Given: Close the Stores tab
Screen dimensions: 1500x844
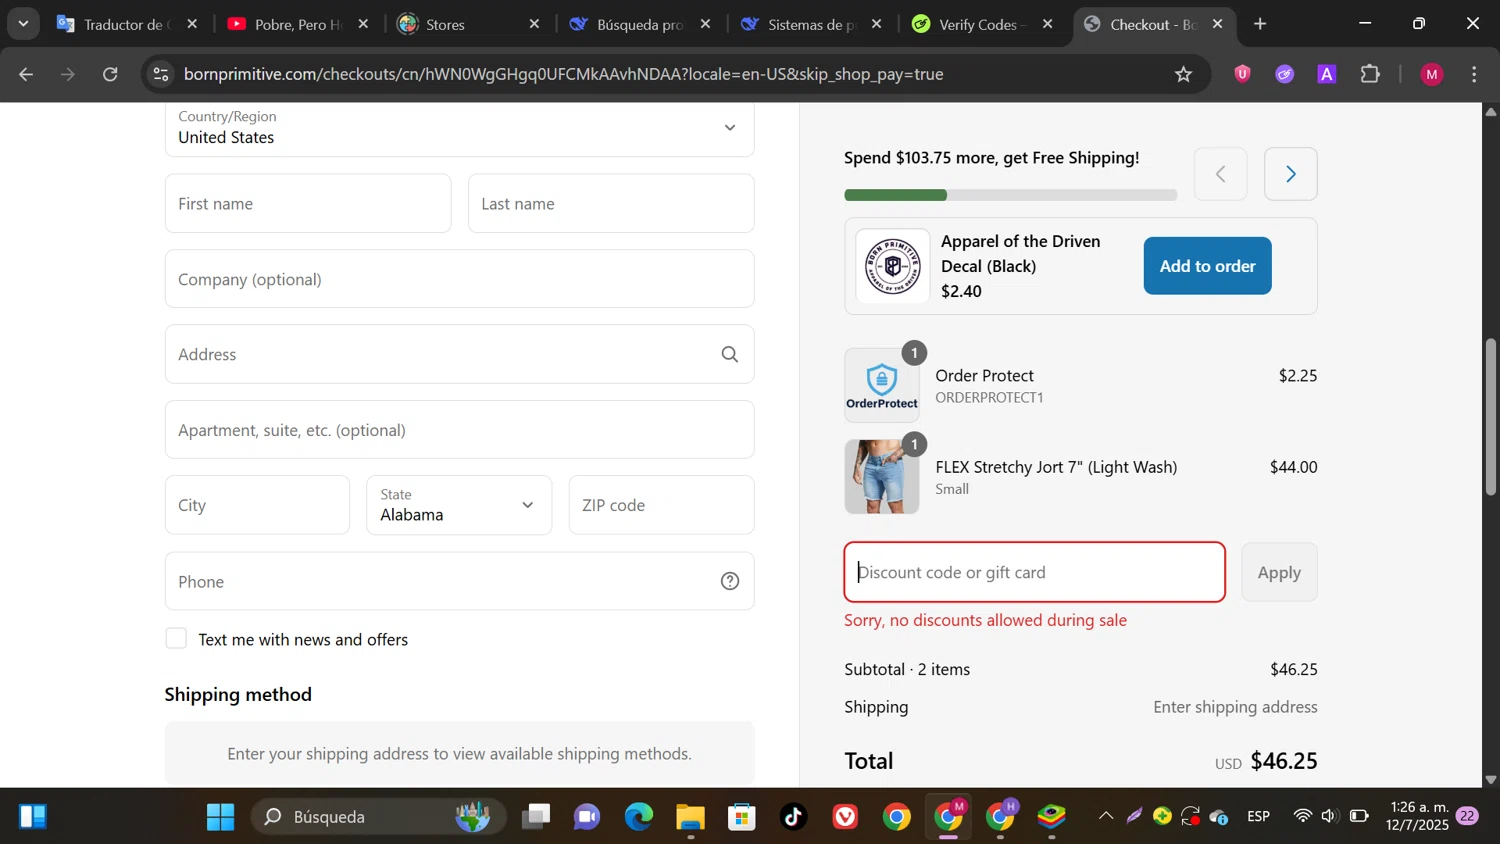Looking at the screenshot, I should pos(534,24).
